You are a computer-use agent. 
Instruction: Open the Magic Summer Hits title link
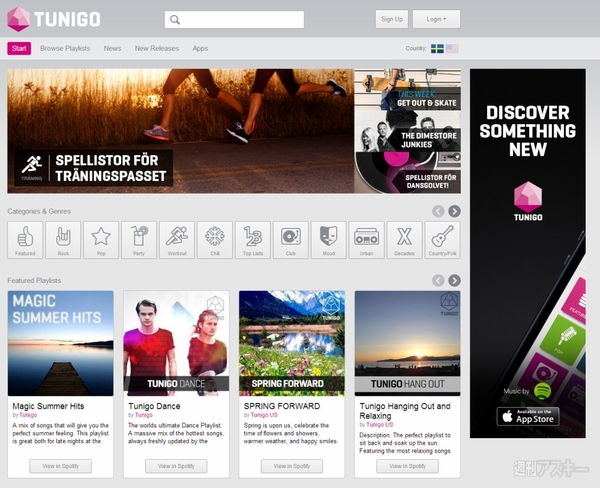click(48, 406)
